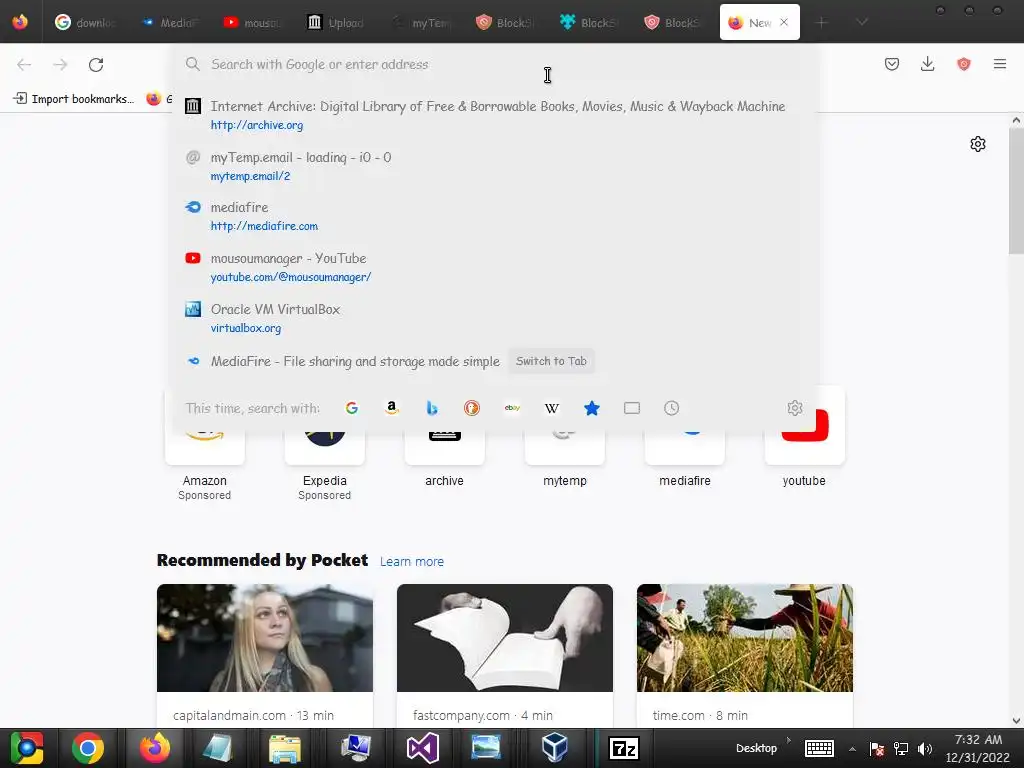Switch to the first MediaFire tab
The width and height of the screenshot is (1024, 768).
coord(170,23)
